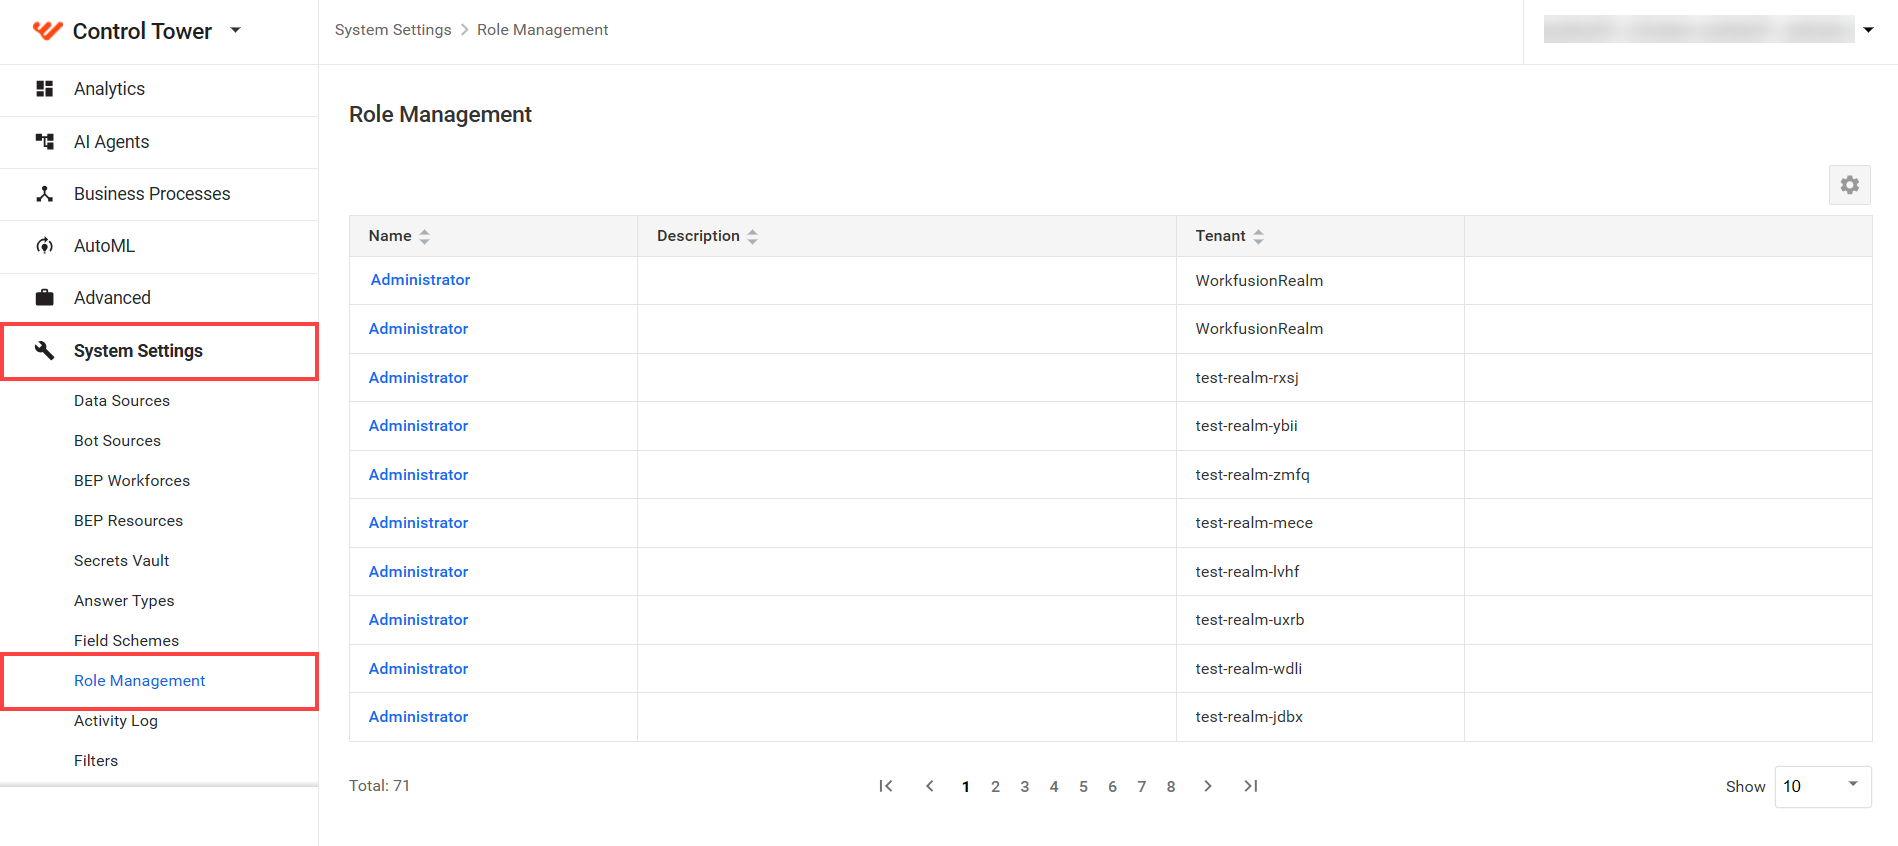Go to first page of roles

pos(886,786)
